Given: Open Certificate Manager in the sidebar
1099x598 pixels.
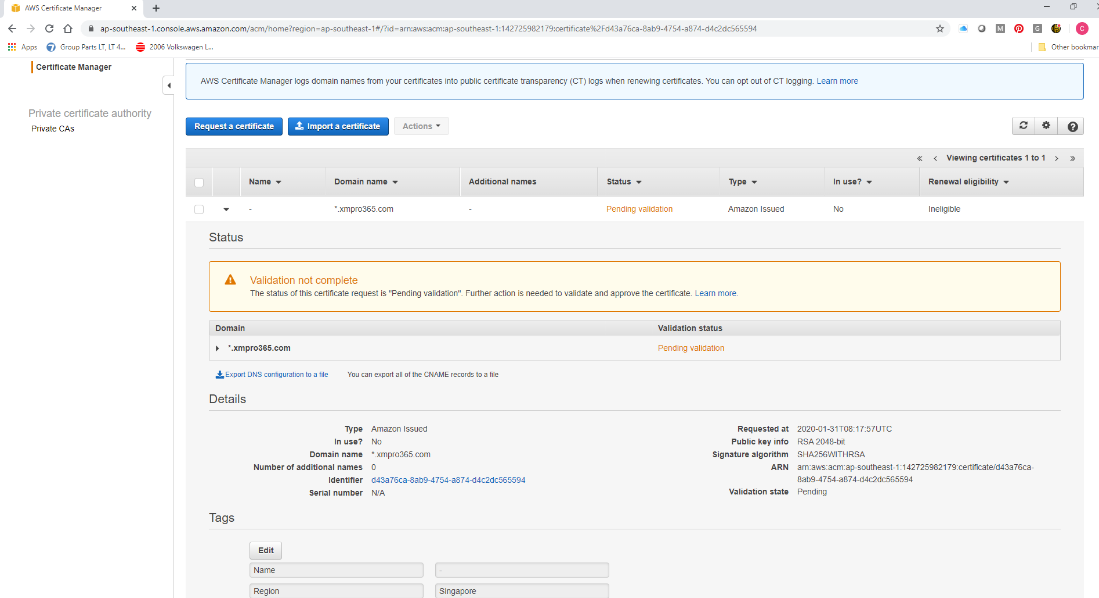Looking at the screenshot, I should 74,67.
